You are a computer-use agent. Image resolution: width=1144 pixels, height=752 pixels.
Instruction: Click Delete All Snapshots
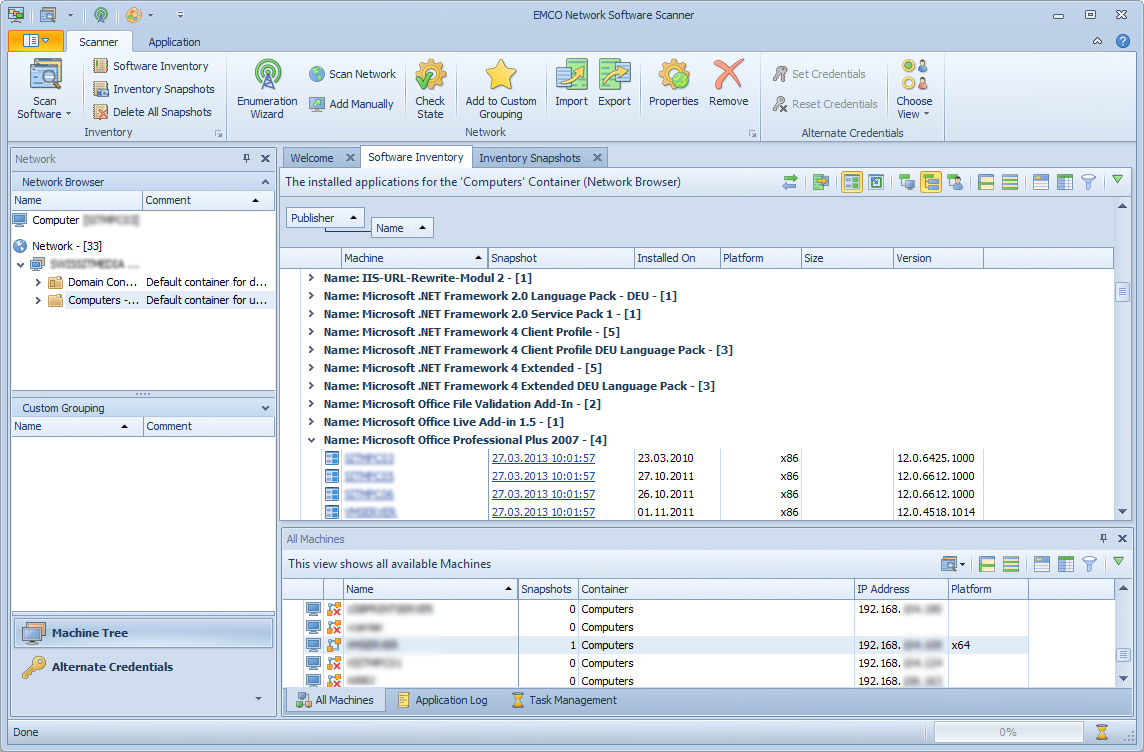click(152, 112)
